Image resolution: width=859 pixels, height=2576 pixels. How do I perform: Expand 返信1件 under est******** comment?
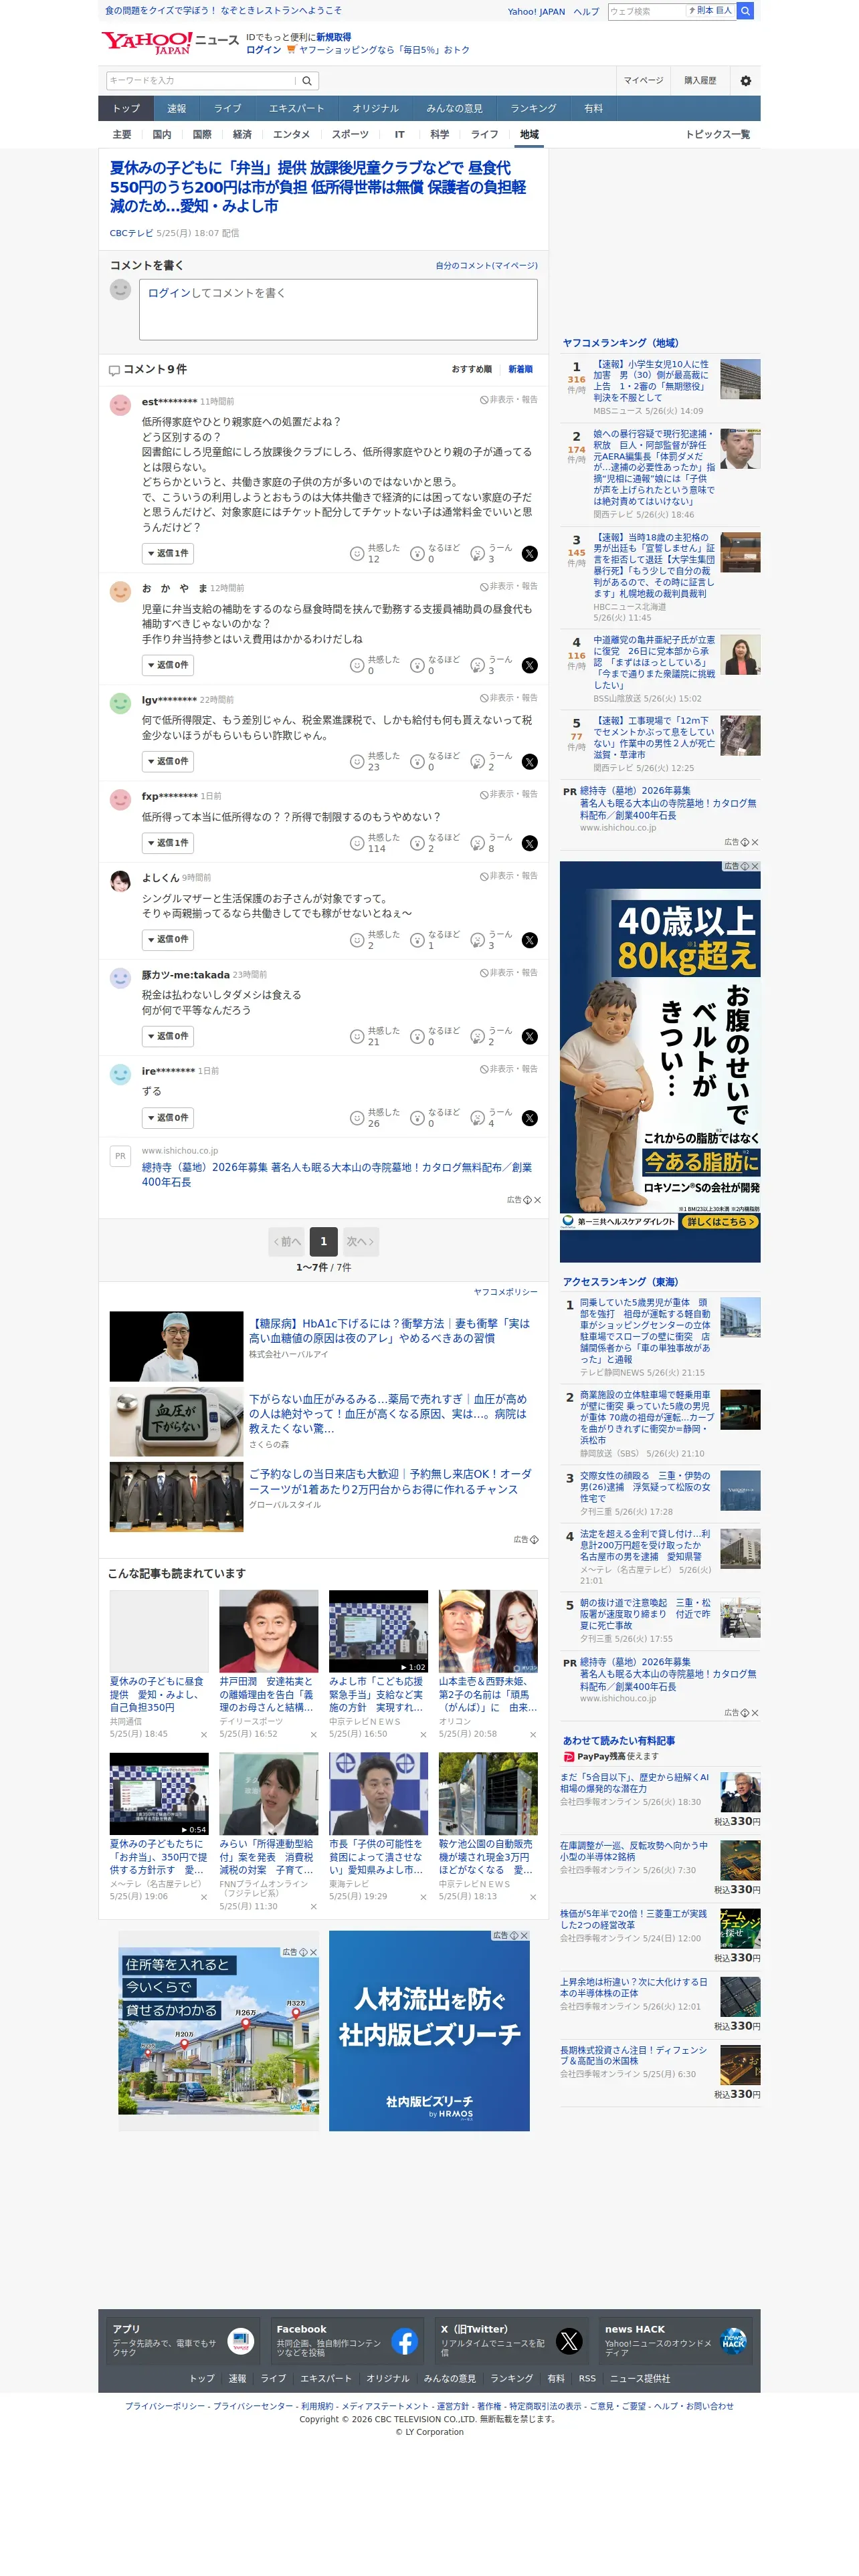click(x=167, y=554)
